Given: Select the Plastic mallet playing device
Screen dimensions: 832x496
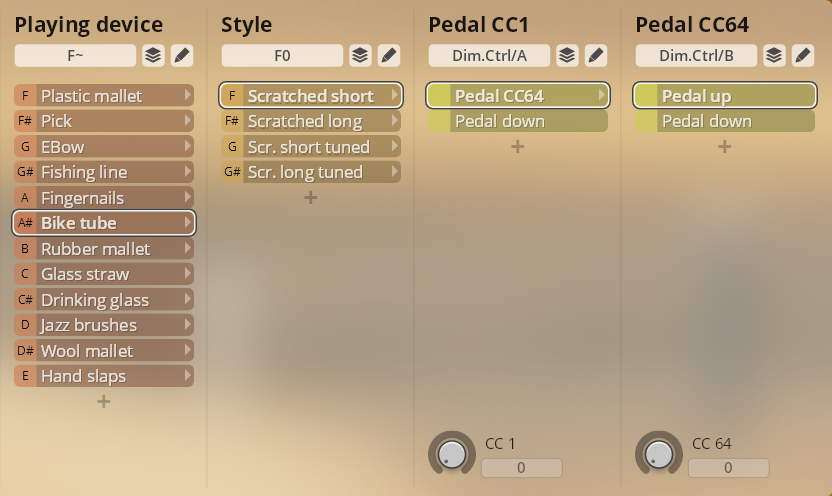Looking at the screenshot, I should (104, 96).
